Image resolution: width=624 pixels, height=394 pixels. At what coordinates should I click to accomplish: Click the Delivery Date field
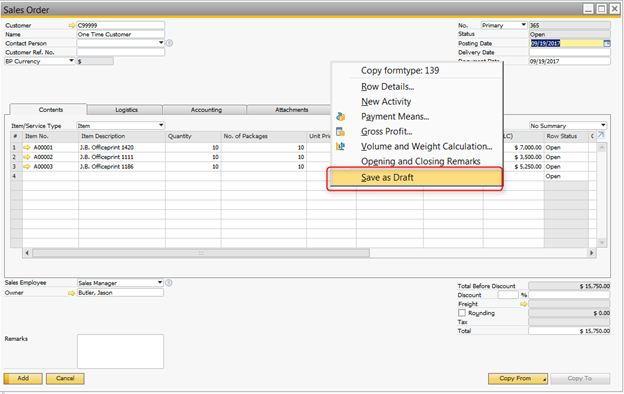click(x=569, y=52)
